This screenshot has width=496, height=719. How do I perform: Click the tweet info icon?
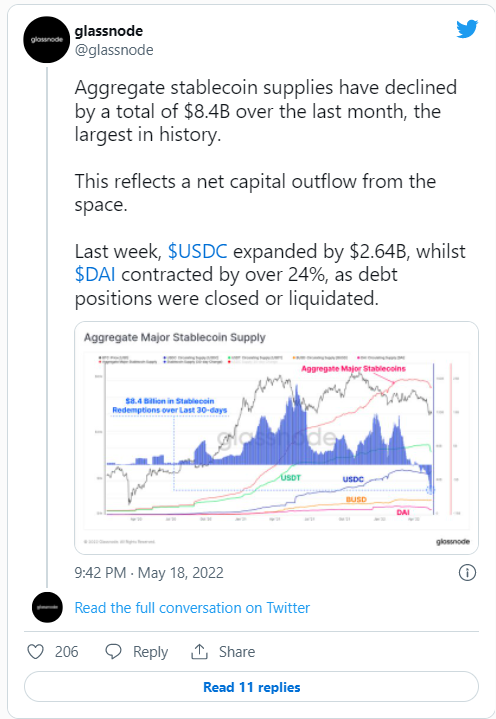[467, 572]
